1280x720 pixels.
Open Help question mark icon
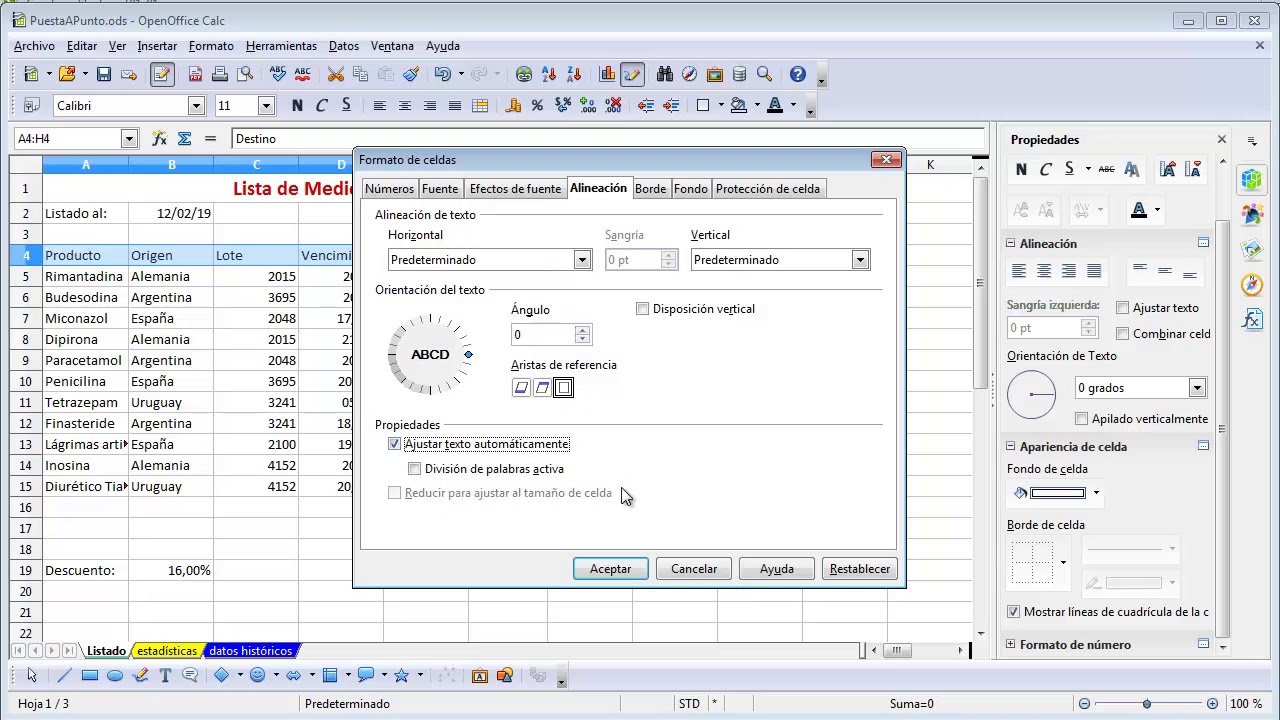[797, 74]
